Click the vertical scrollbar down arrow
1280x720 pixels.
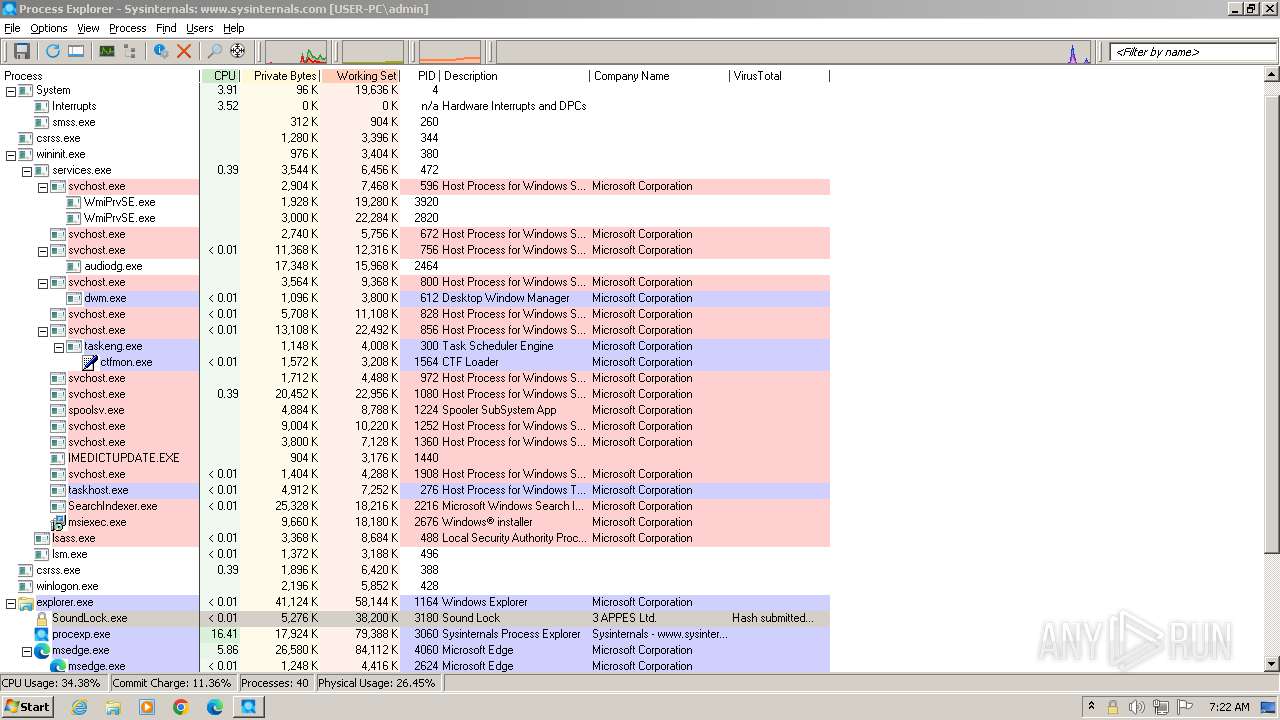click(1272, 664)
